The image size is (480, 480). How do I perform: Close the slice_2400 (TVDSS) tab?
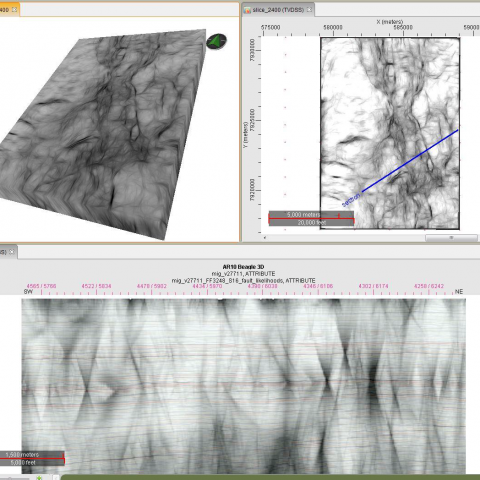tap(309, 9)
